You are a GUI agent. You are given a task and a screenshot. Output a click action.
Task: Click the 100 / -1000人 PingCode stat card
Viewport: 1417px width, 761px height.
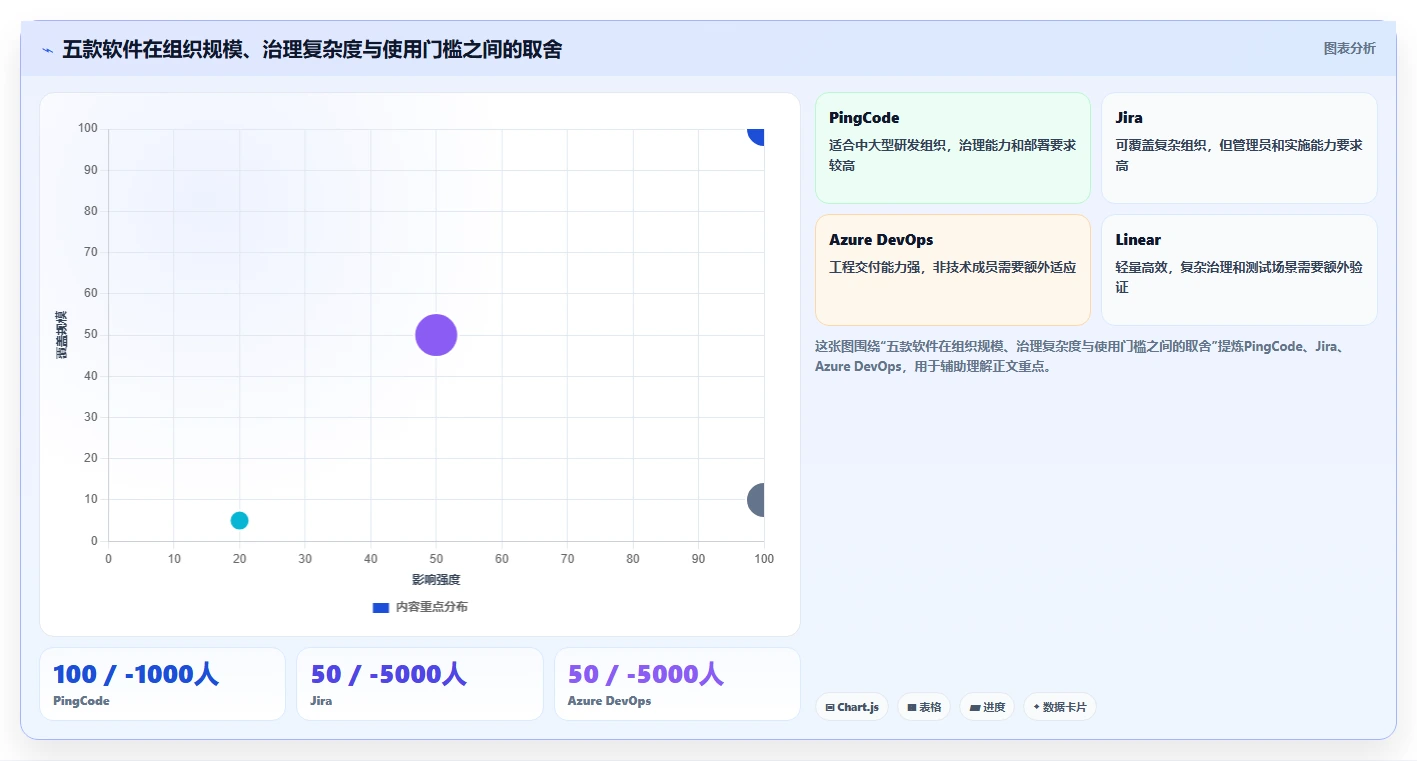point(162,684)
